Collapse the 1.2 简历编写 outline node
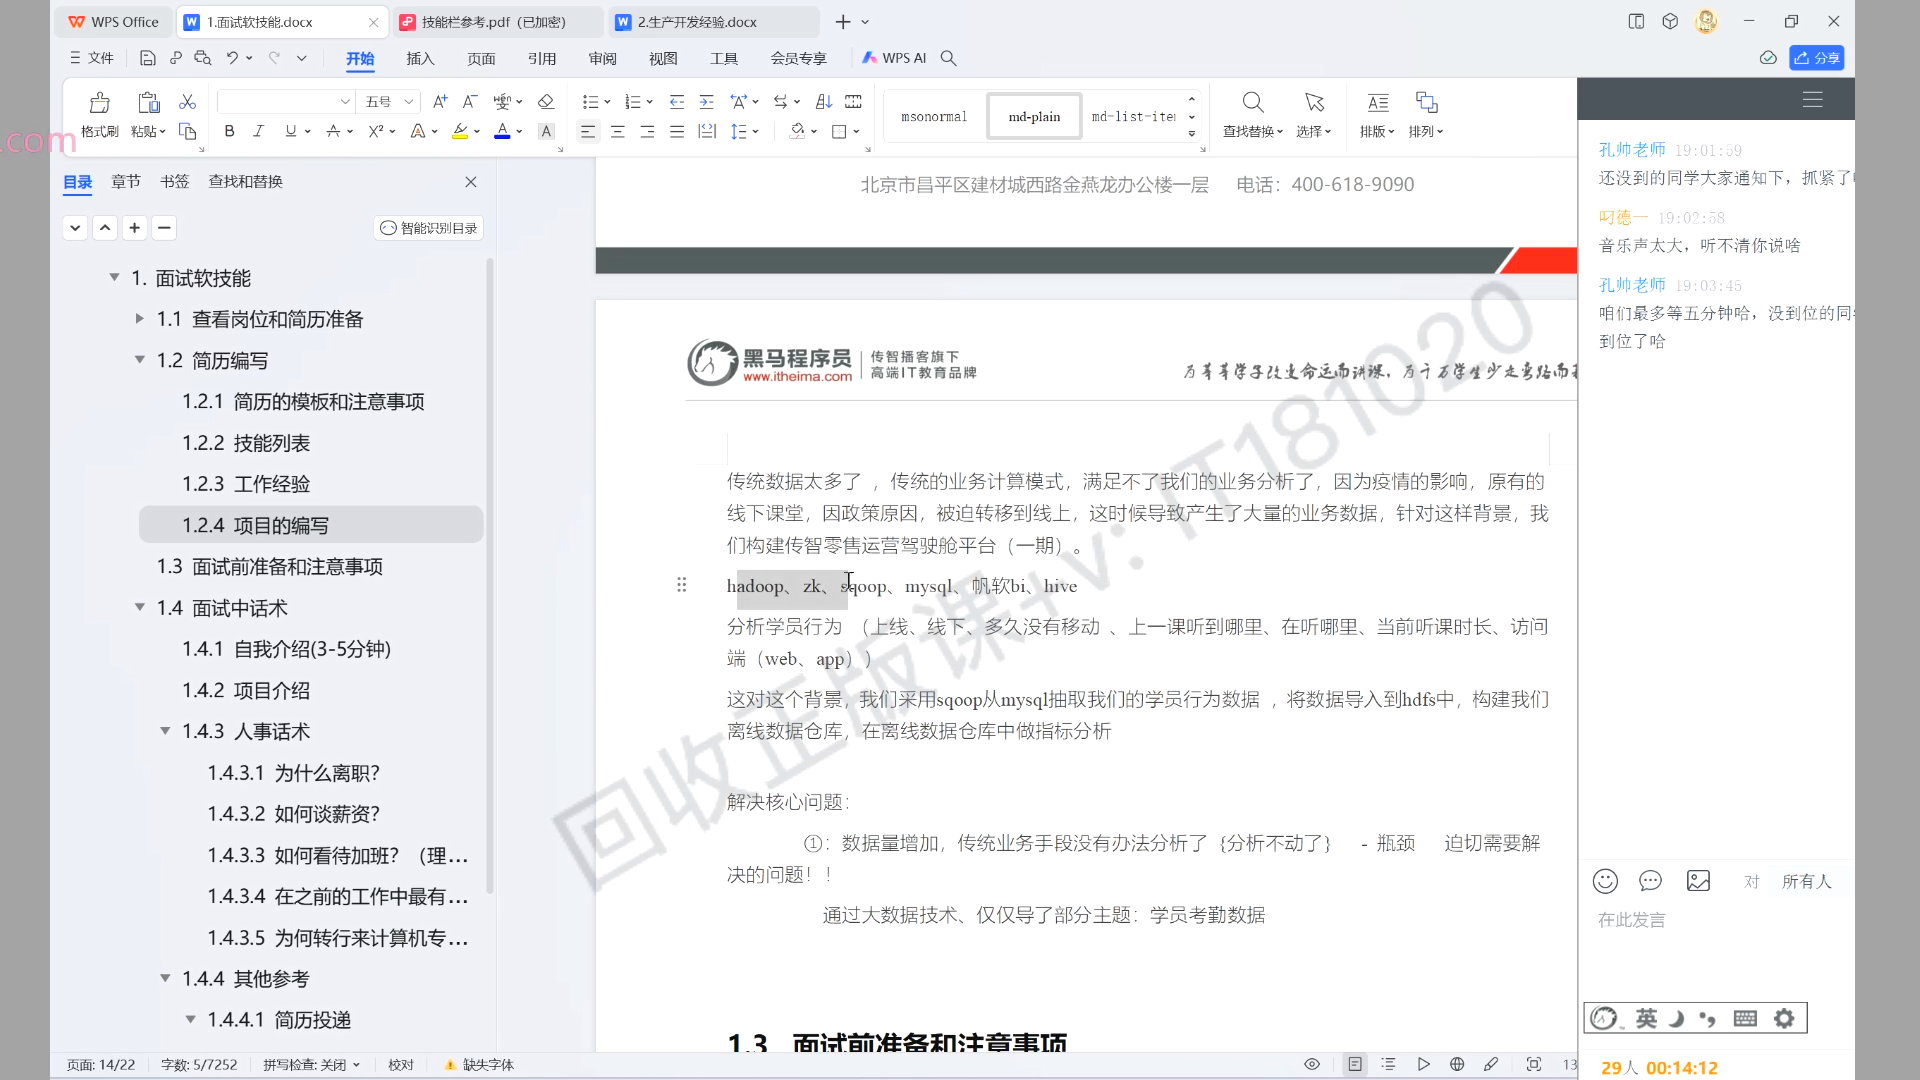The width and height of the screenshot is (1920, 1080). (140, 360)
